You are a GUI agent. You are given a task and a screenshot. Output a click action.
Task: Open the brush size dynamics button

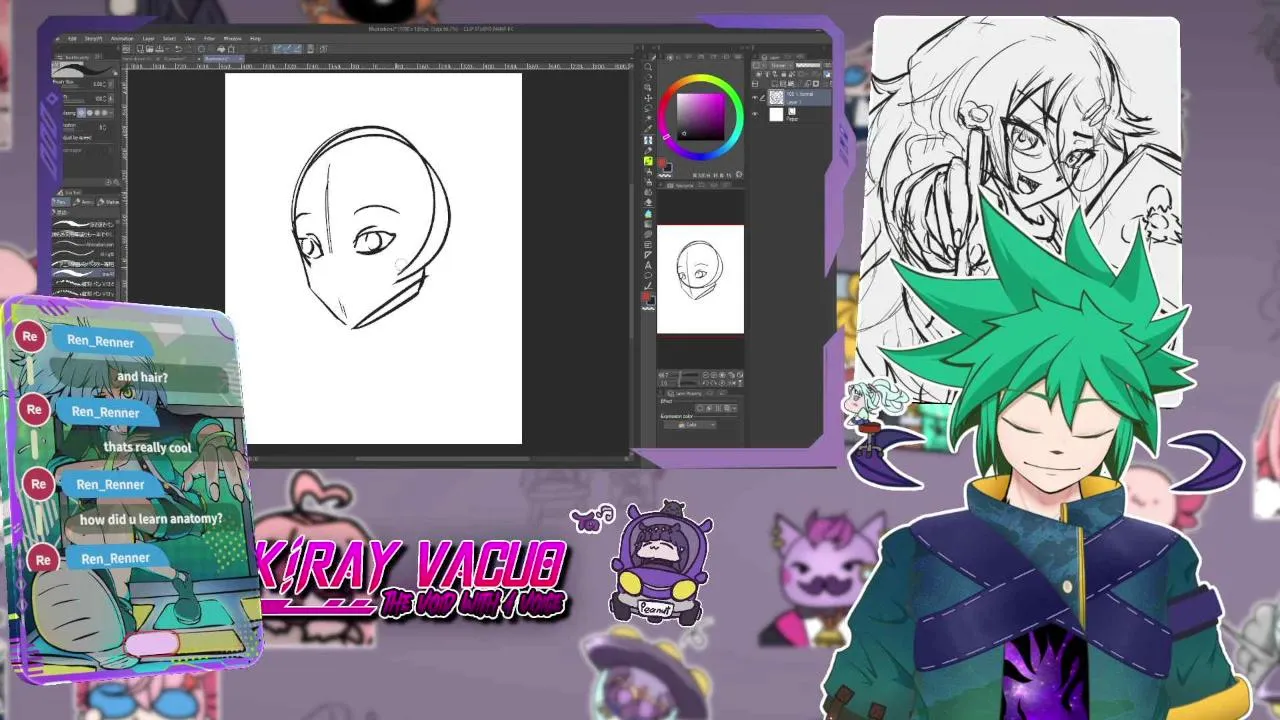point(111,83)
